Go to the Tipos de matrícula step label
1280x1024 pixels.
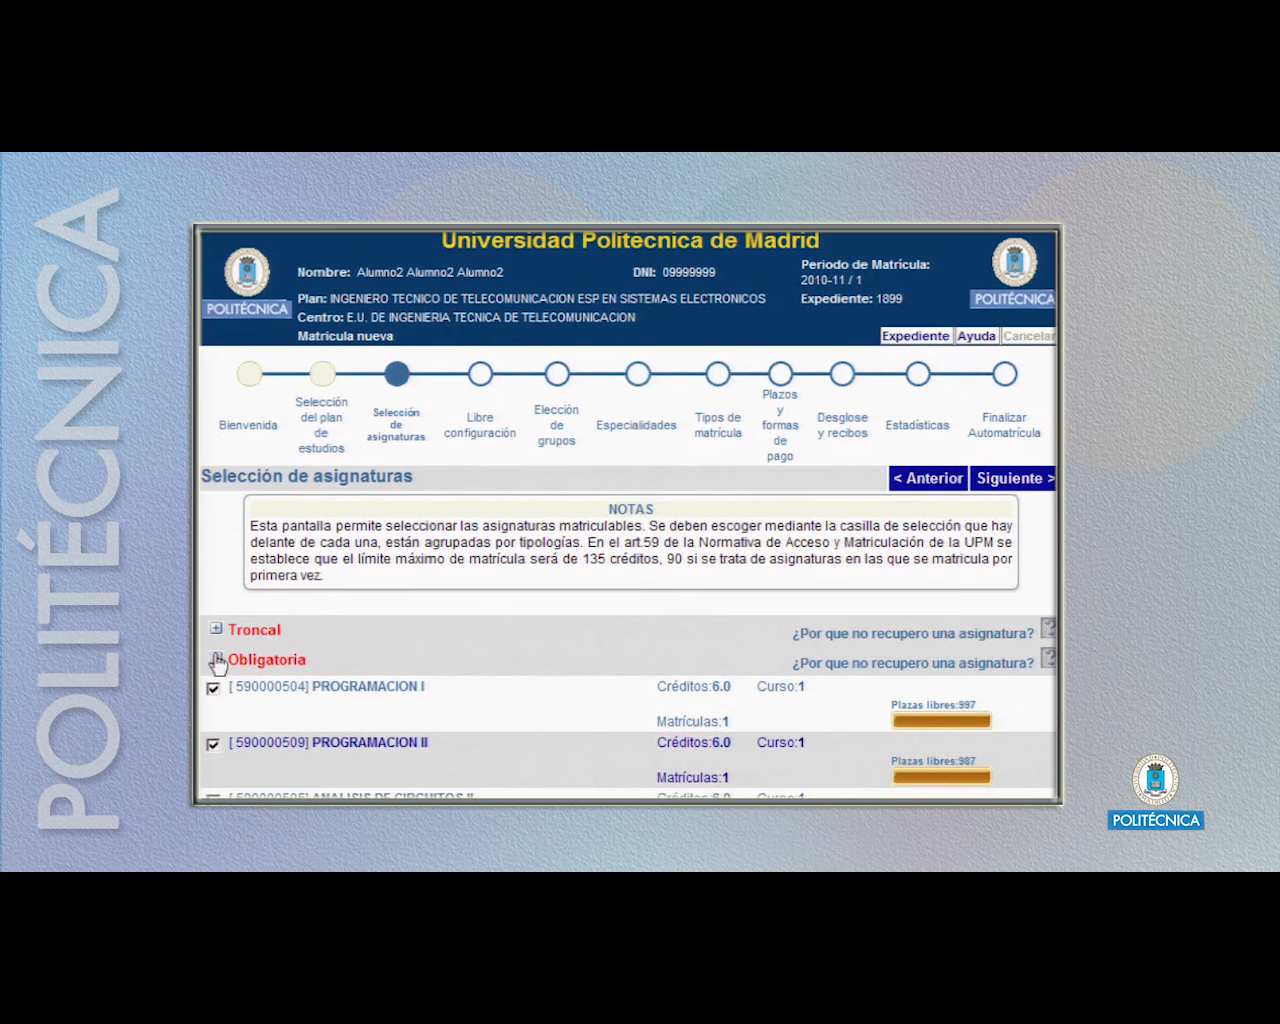[x=718, y=425]
